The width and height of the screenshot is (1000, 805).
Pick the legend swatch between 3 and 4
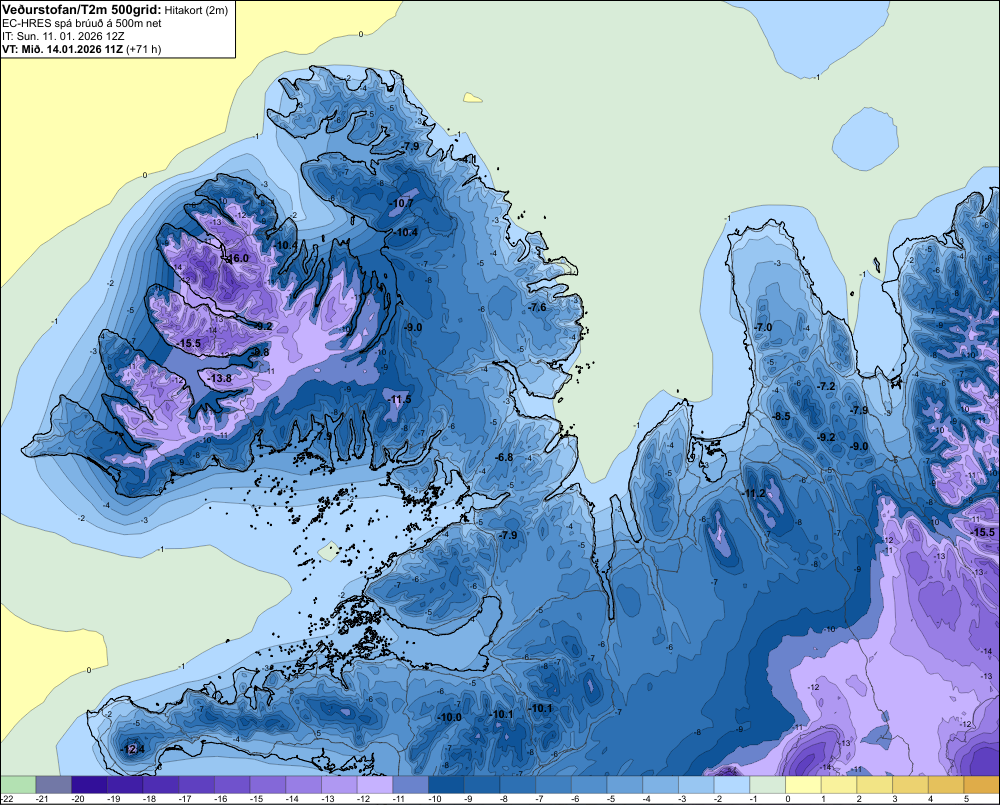(x=910, y=785)
